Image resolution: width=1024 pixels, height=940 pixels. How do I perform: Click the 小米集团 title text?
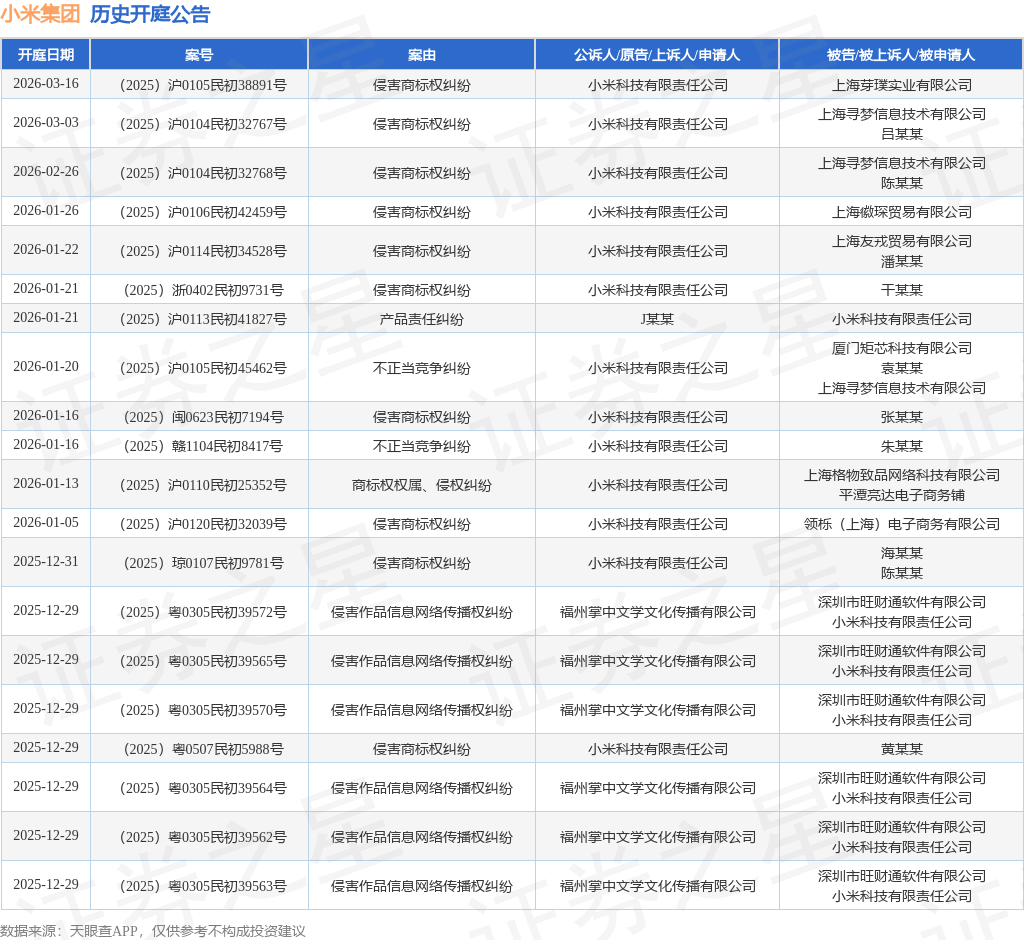pyautogui.click(x=40, y=14)
